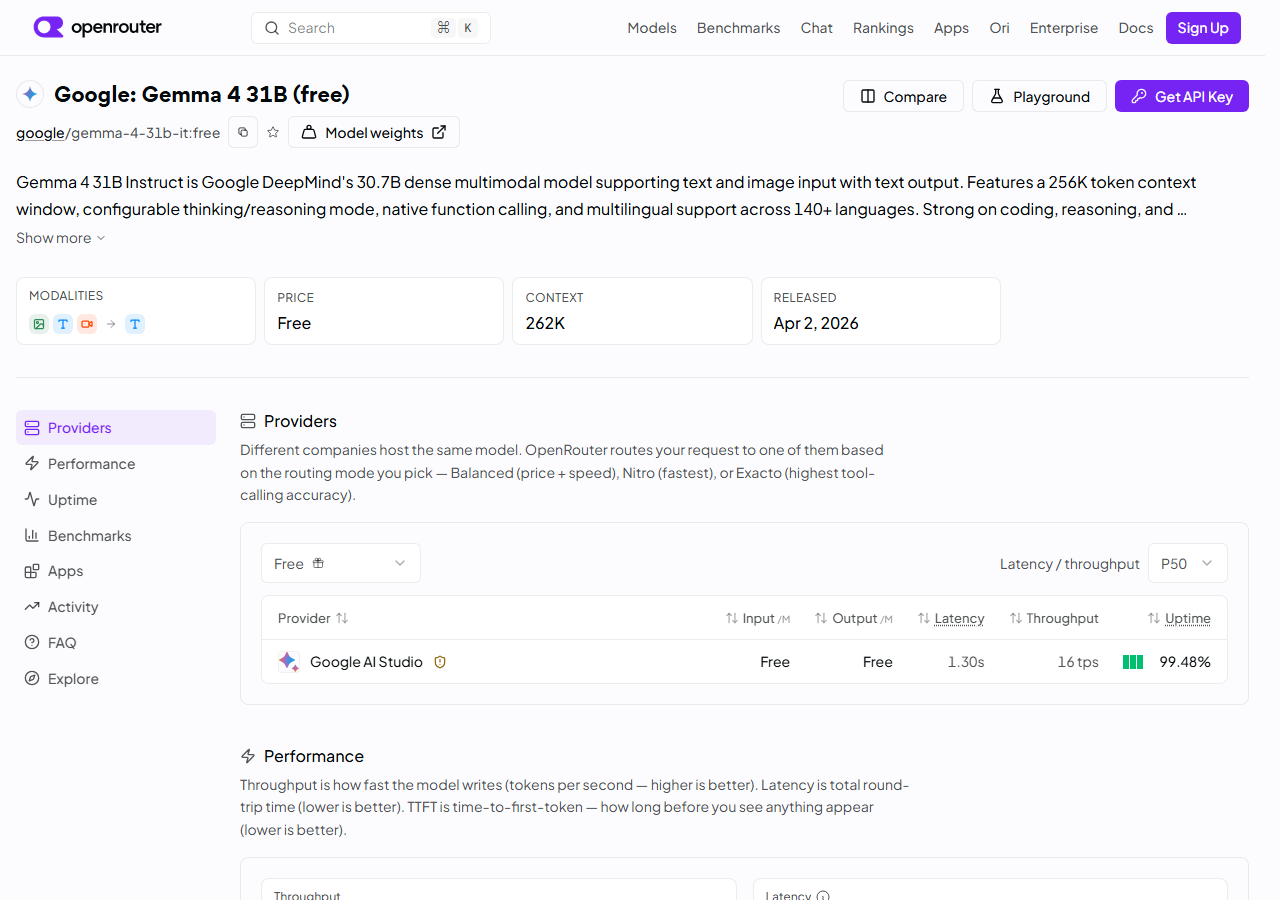This screenshot has height=900, width=1280.
Task: Click the Performance section lightning icon
Action: coord(248,756)
